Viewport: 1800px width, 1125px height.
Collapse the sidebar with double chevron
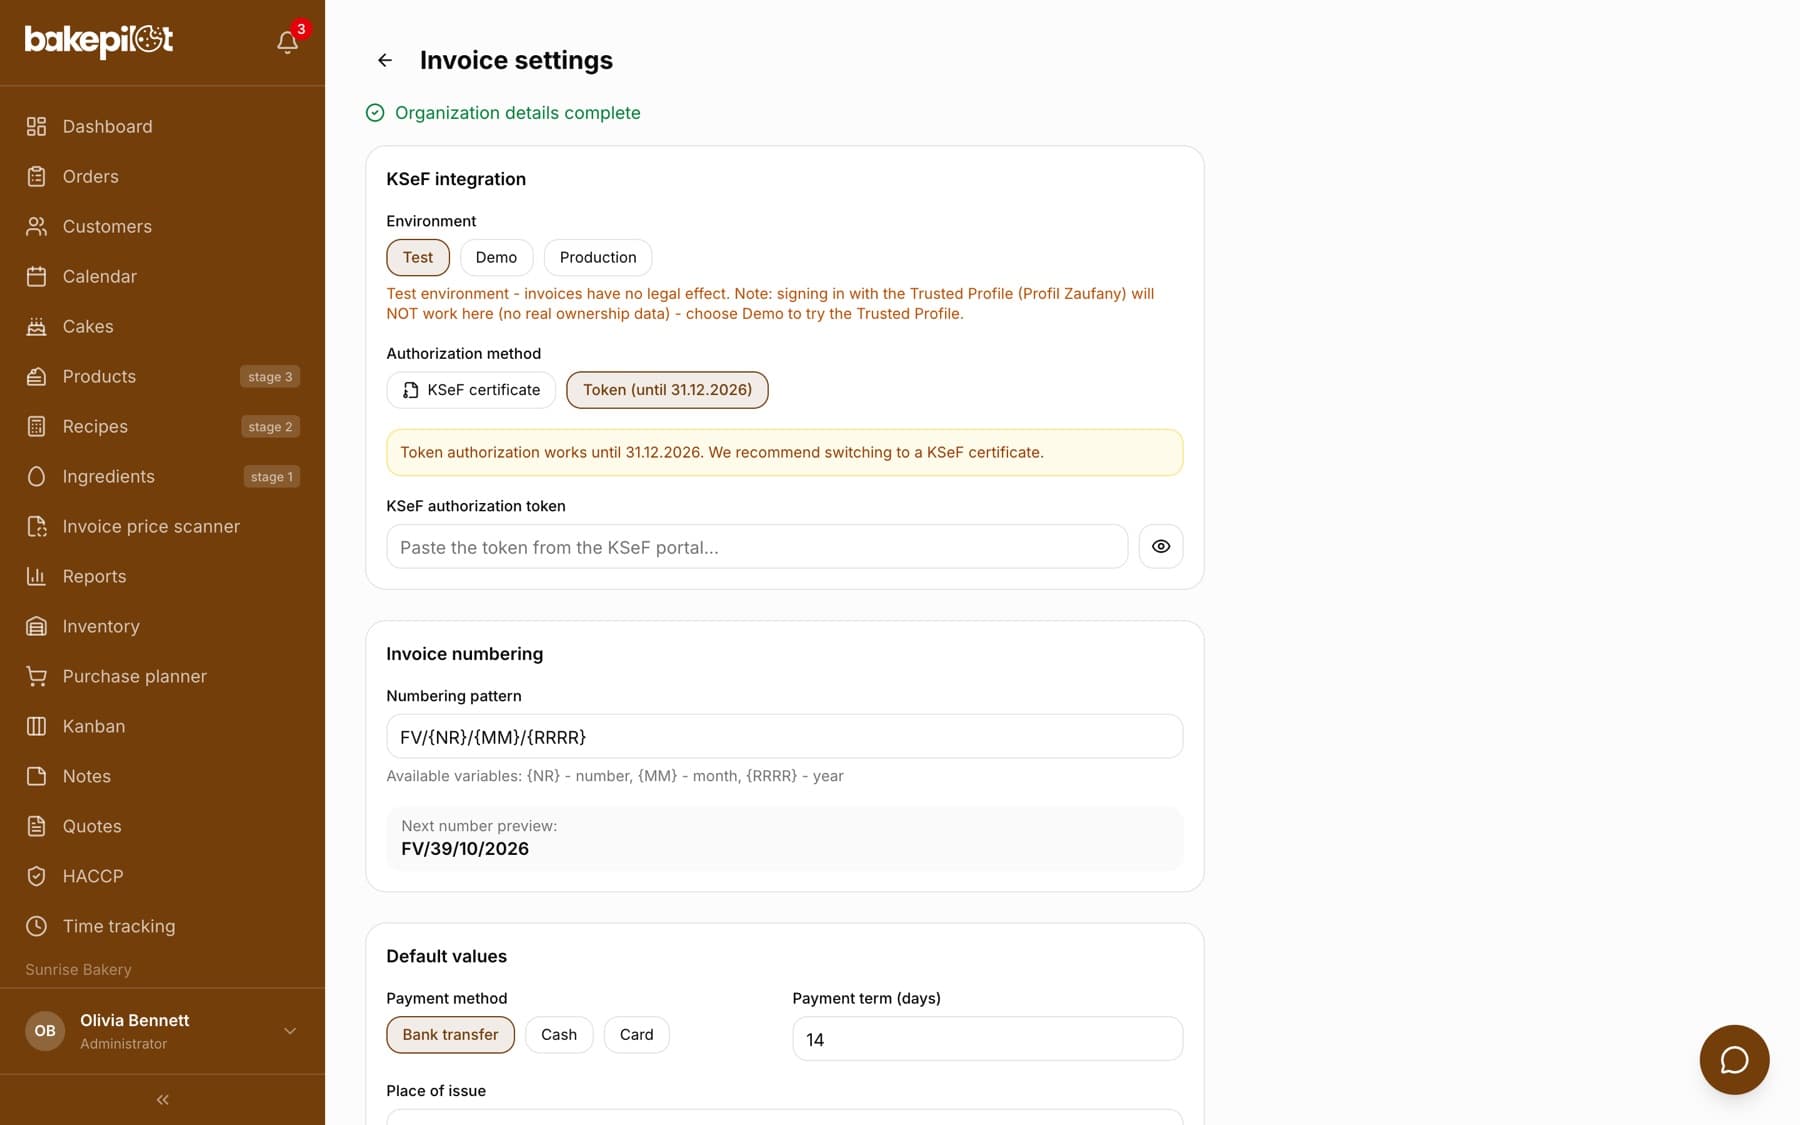click(x=162, y=1099)
